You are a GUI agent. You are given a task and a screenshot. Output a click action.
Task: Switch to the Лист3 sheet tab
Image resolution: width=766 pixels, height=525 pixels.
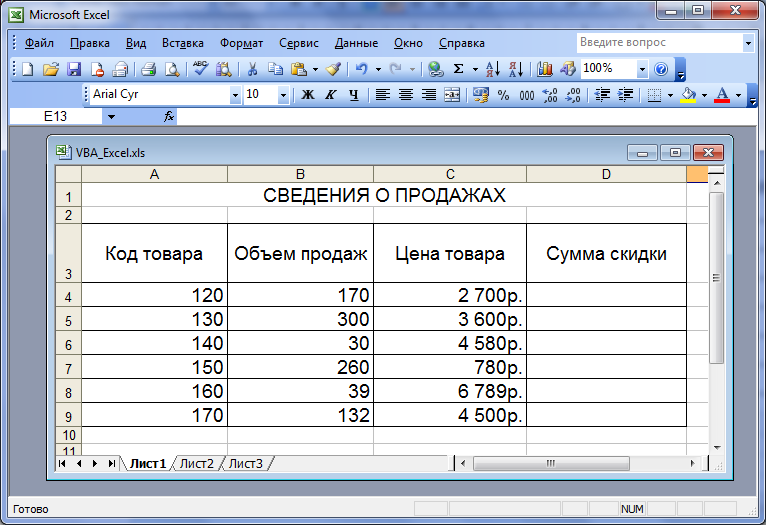[245, 463]
